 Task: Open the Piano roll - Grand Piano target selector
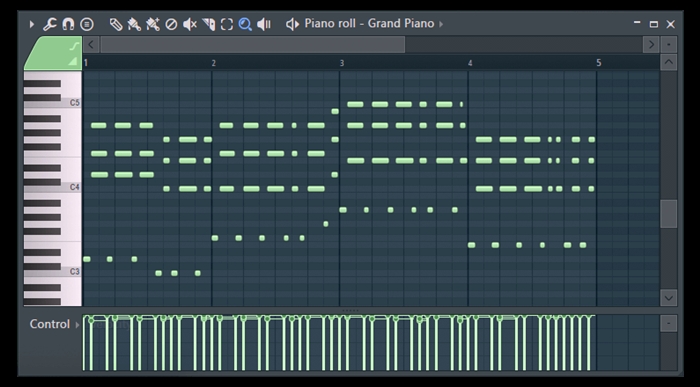point(369,23)
